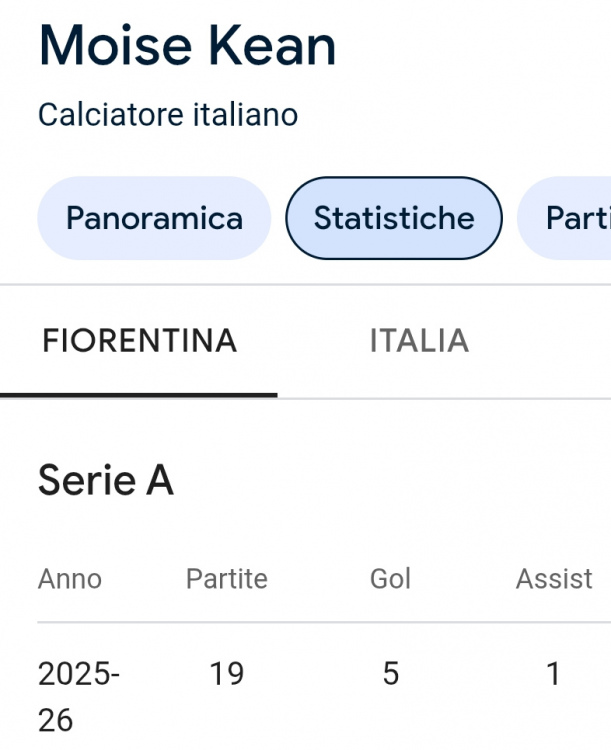The image size is (611, 750).
Task: Click the 1 assist value
Action: coord(553,675)
